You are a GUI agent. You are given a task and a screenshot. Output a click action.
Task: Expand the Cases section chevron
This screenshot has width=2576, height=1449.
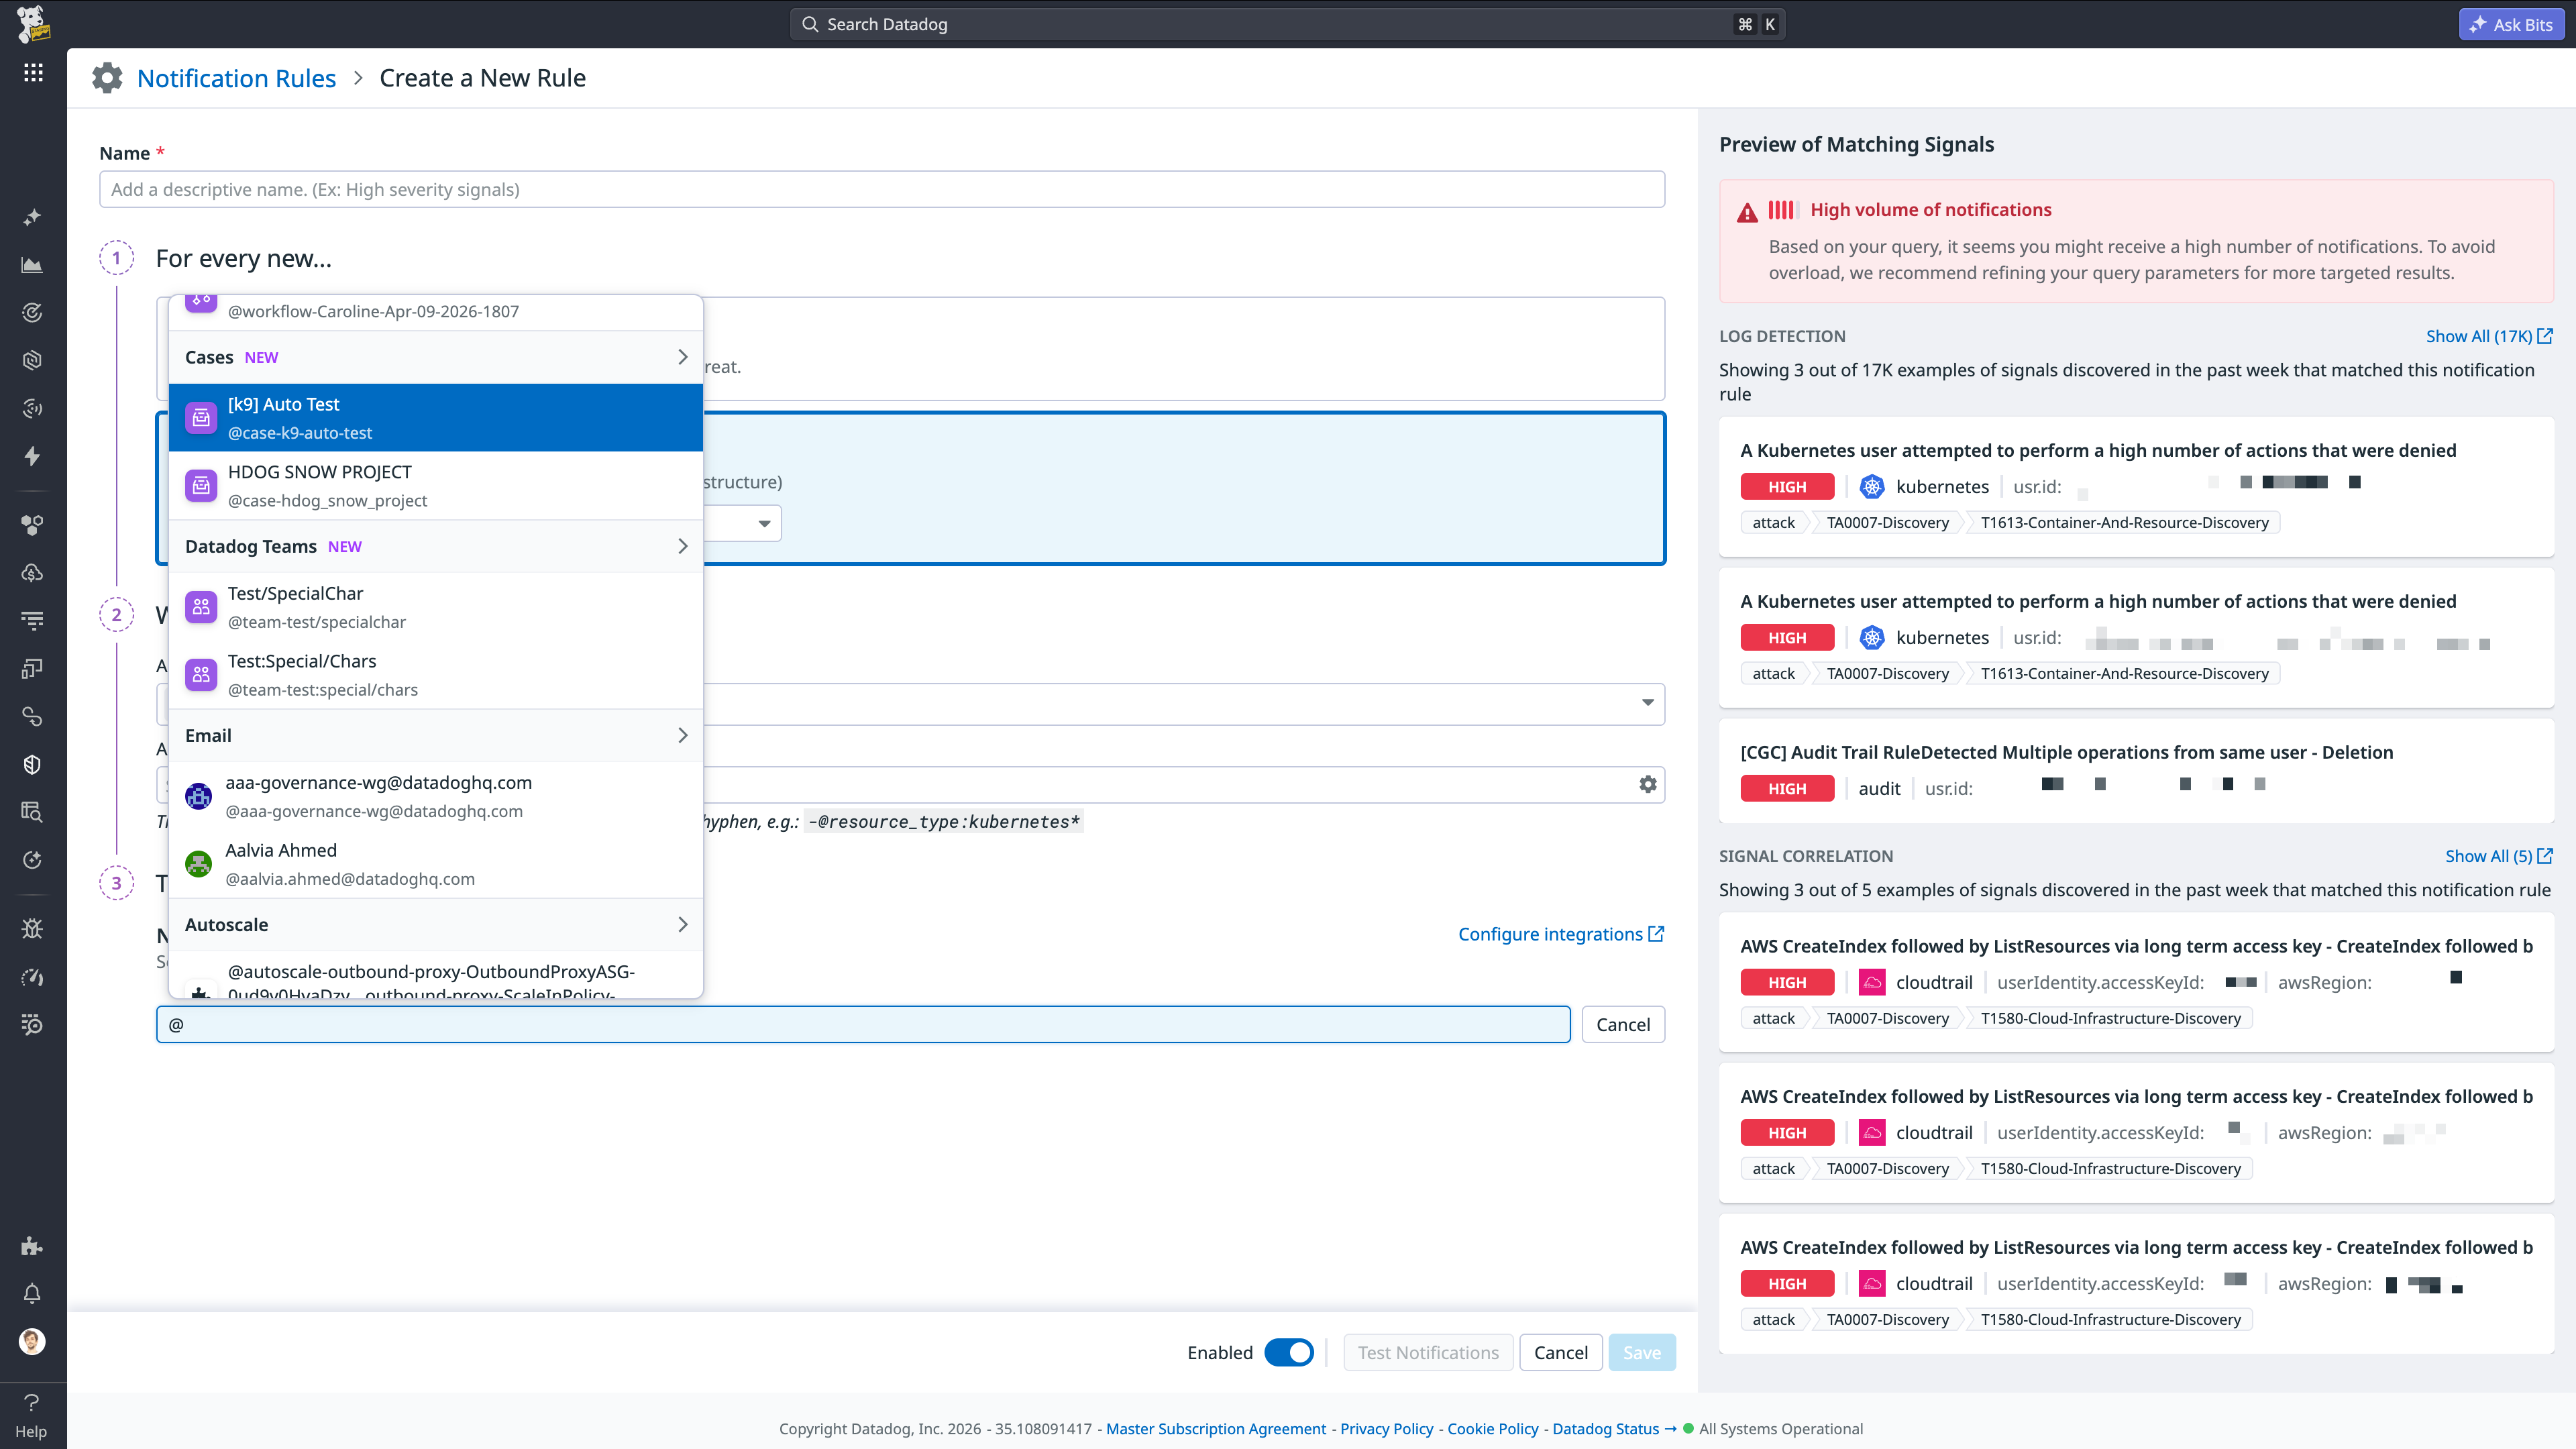tap(683, 357)
